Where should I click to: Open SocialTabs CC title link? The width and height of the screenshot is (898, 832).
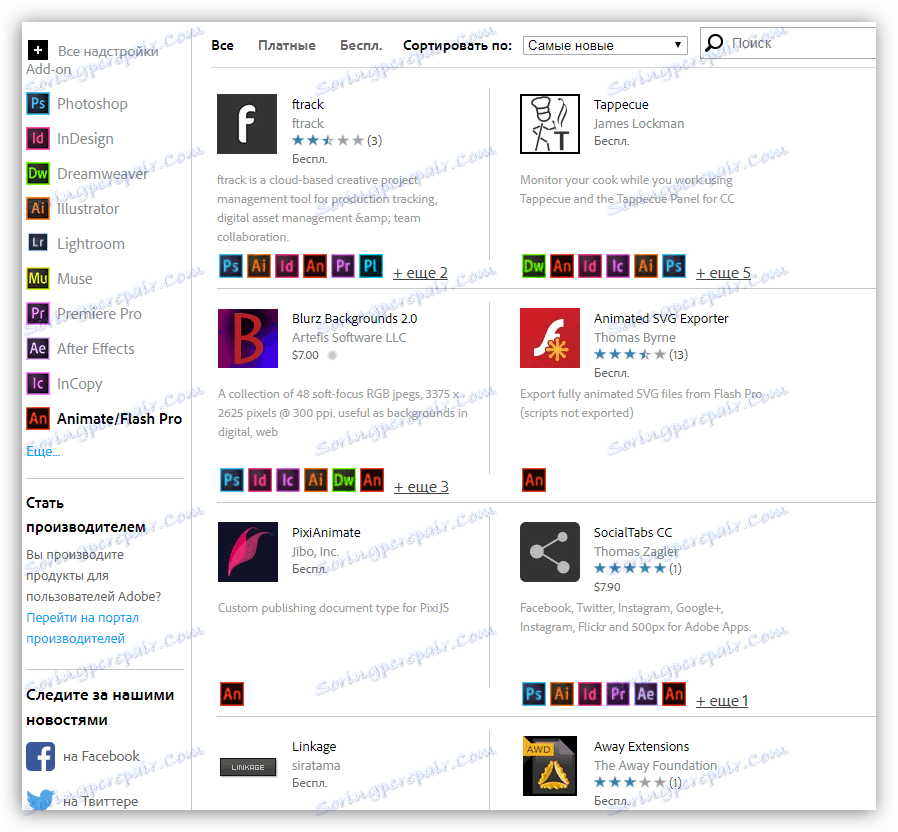point(633,533)
